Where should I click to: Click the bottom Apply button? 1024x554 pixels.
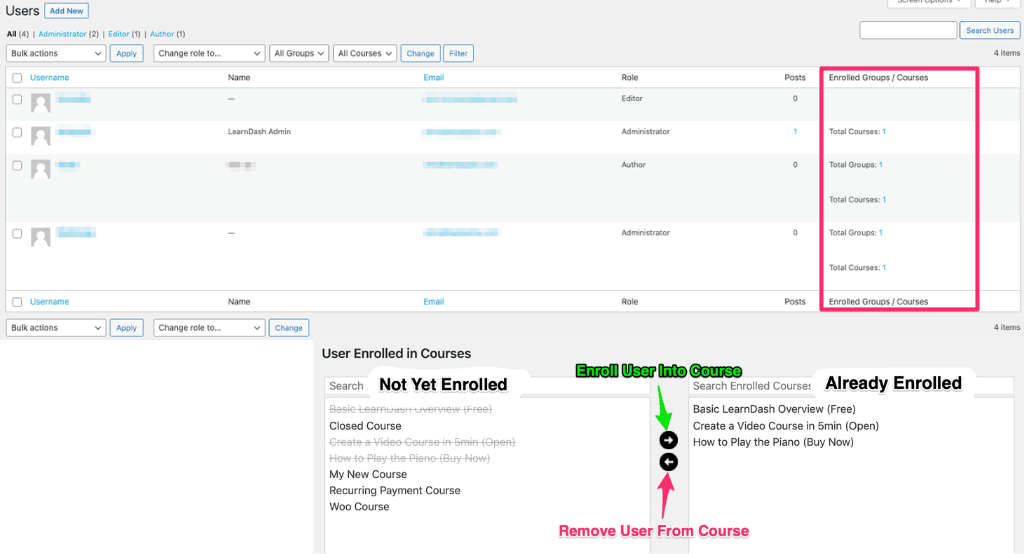[x=126, y=328]
